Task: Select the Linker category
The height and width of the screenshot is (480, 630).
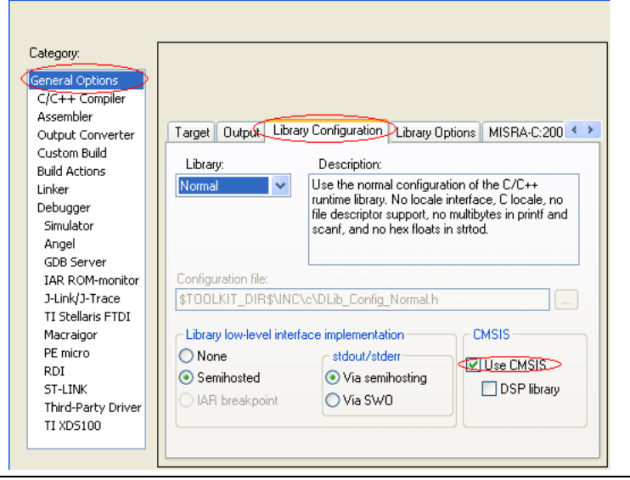Action: pyautogui.click(x=53, y=189)
